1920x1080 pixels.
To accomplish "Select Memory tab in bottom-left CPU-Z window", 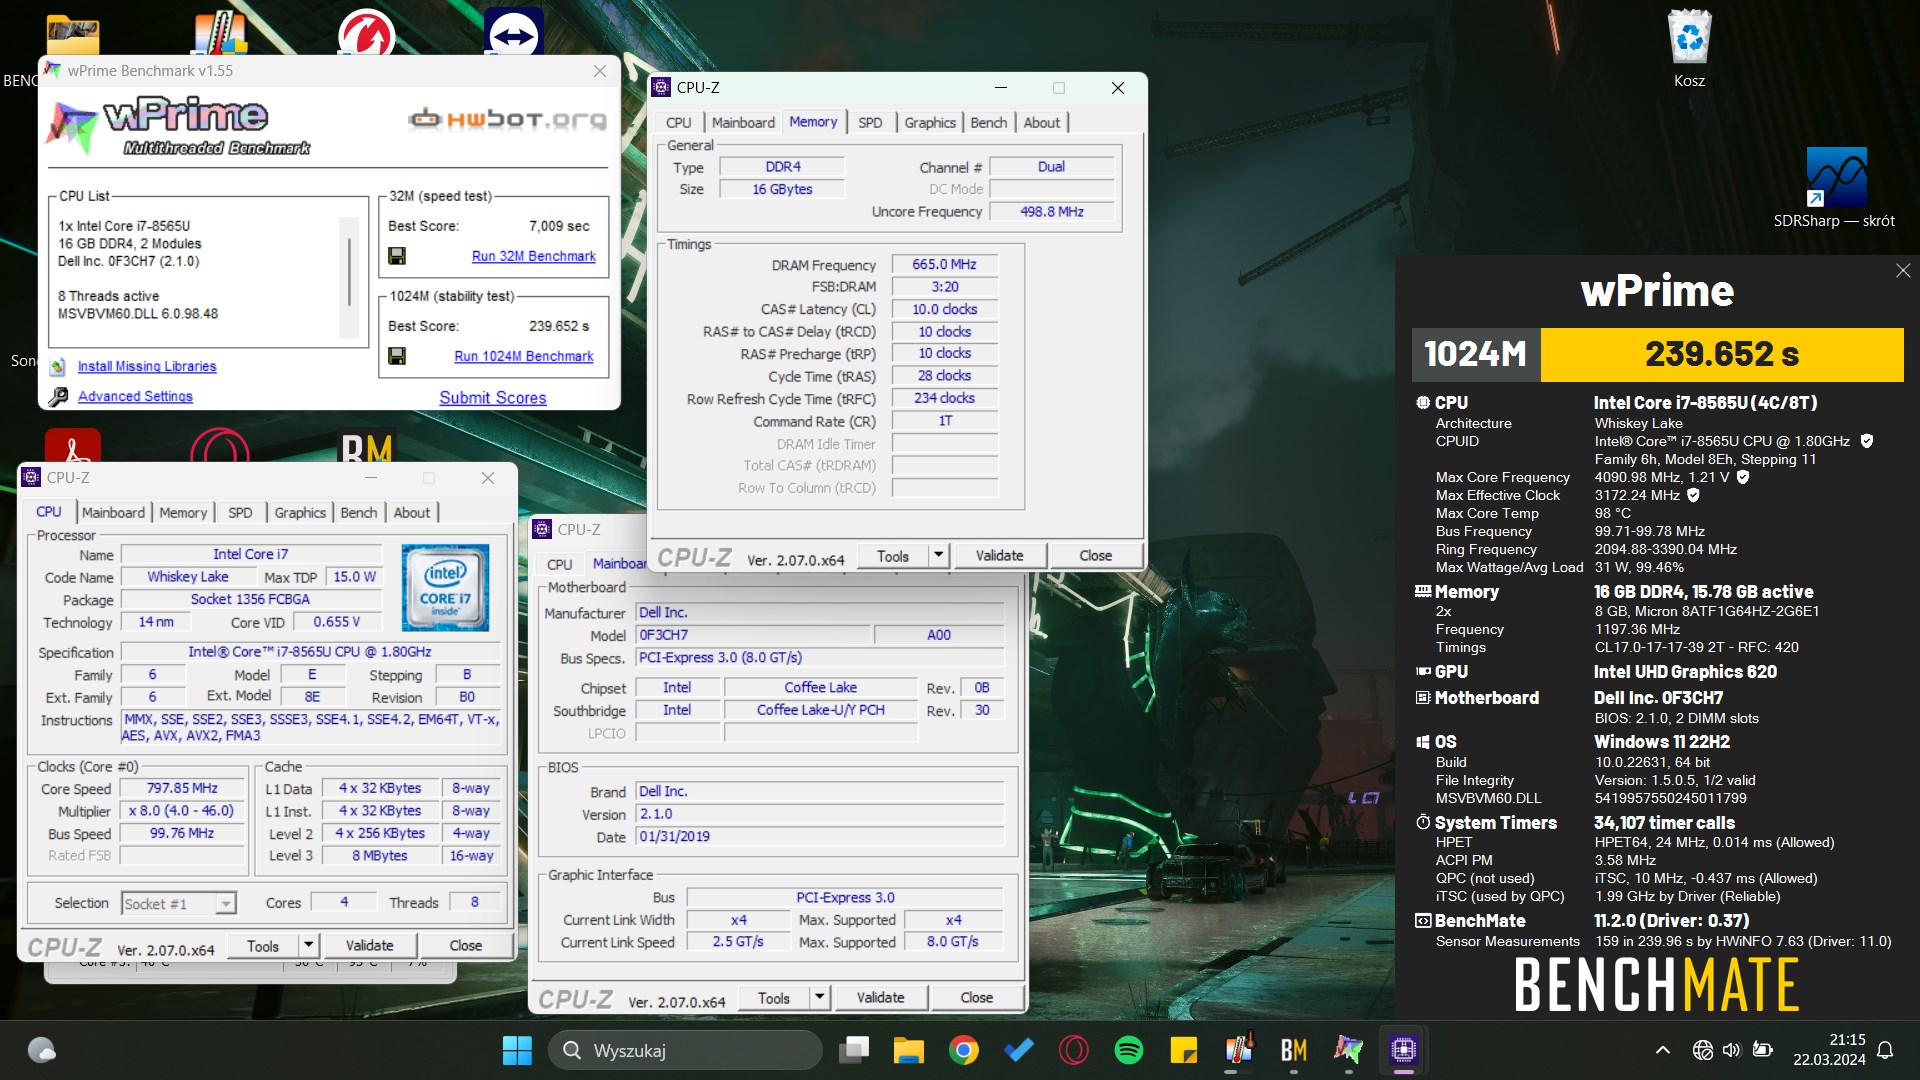I will click(183, 513).
